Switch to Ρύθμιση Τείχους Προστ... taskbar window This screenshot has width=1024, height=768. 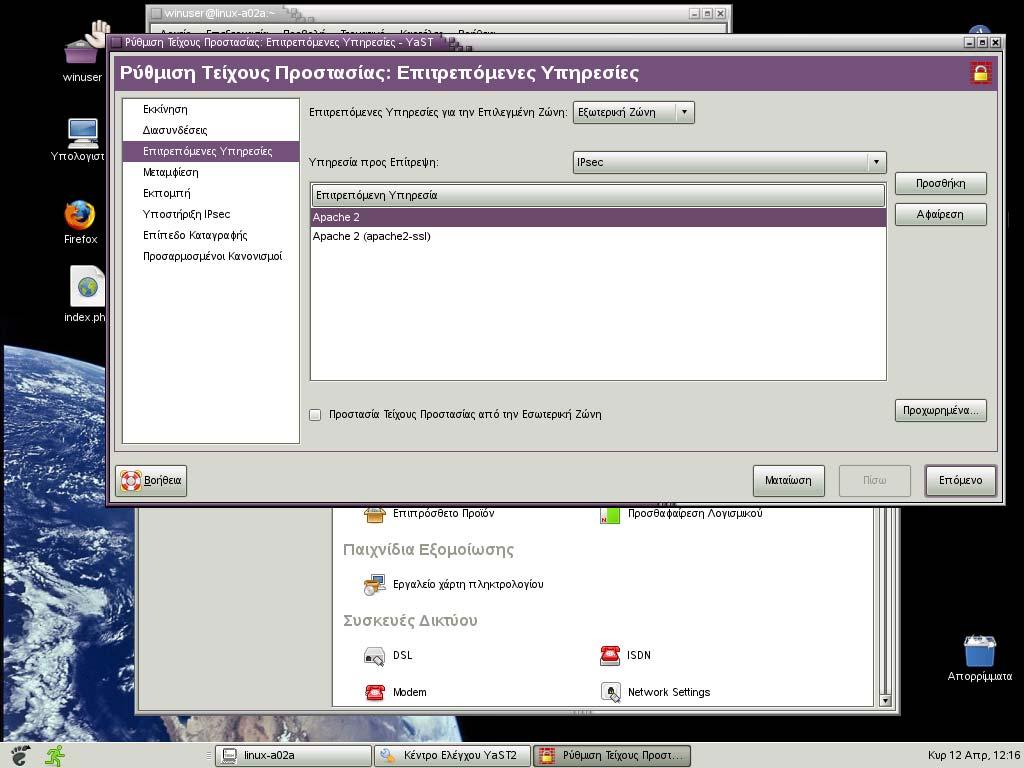(x=612, y=756)
